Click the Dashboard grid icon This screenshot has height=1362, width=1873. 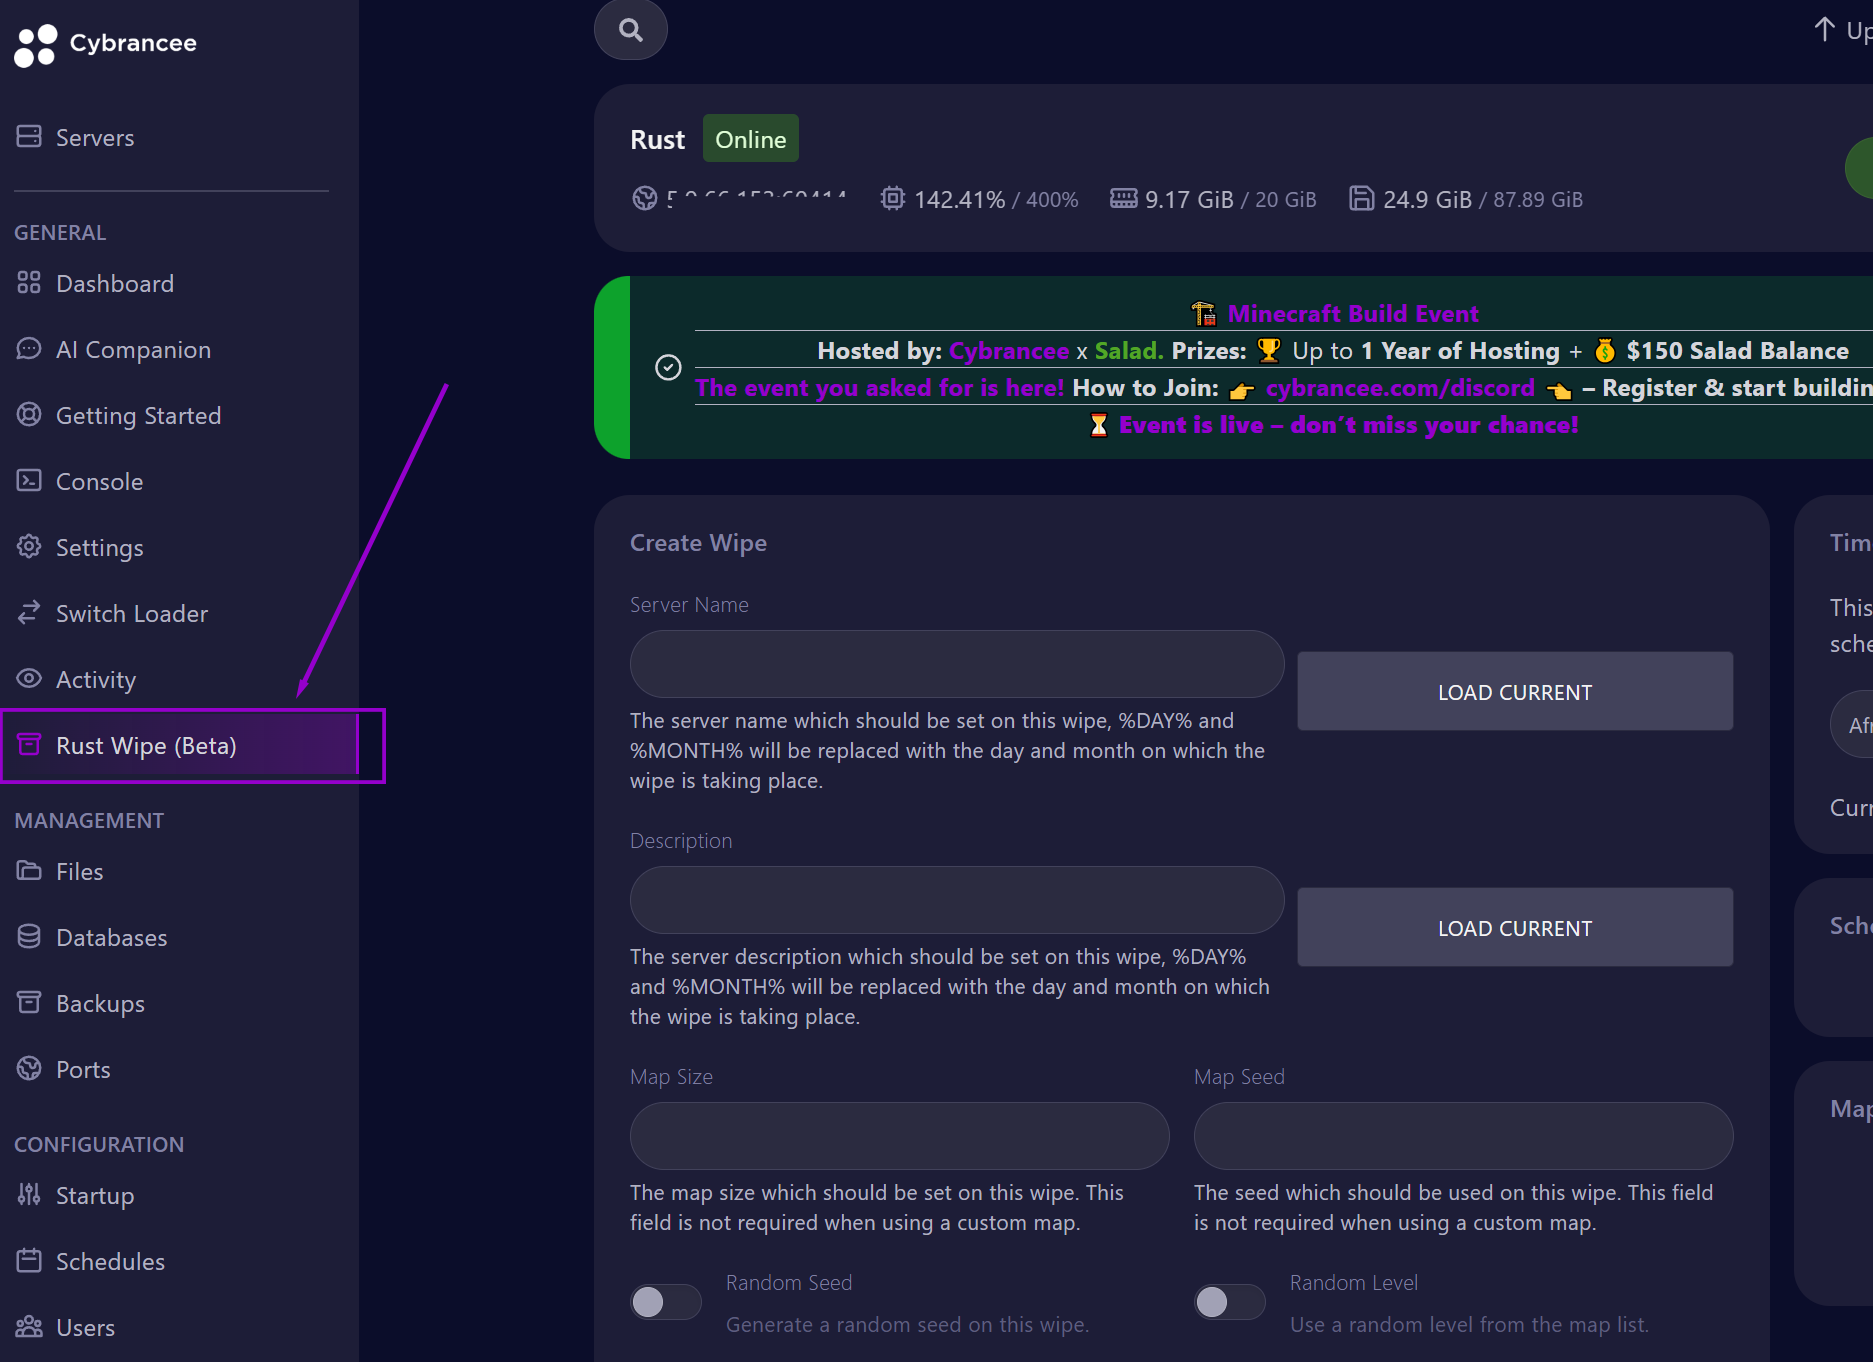[29, 283]
